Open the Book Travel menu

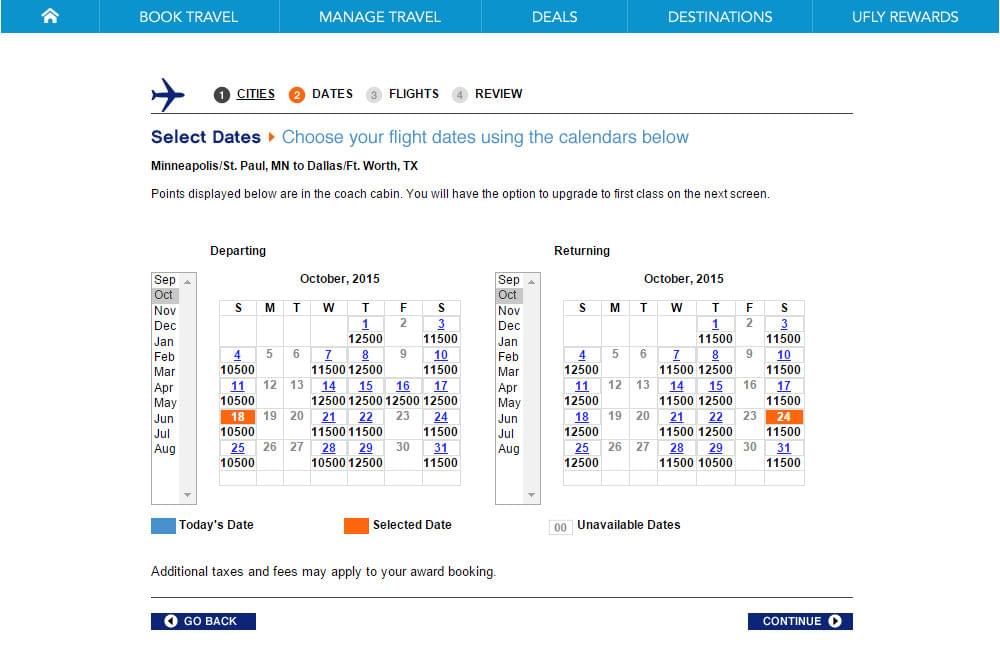pyautogui.click(x=189, y=17)
